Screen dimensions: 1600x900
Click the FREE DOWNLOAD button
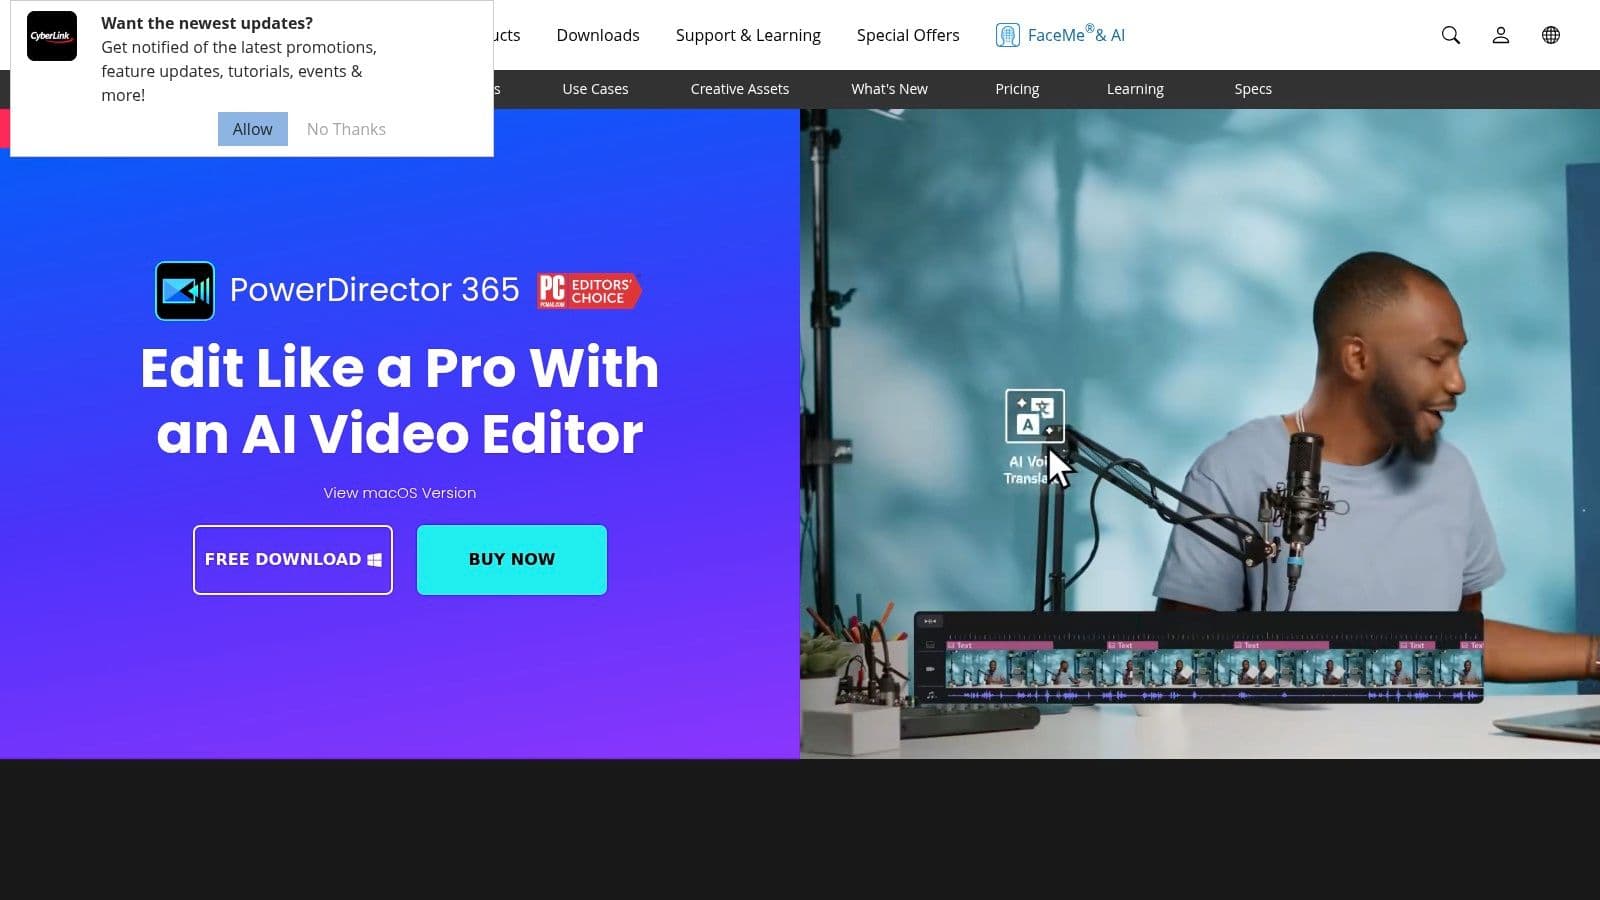[x=293, y=560]
